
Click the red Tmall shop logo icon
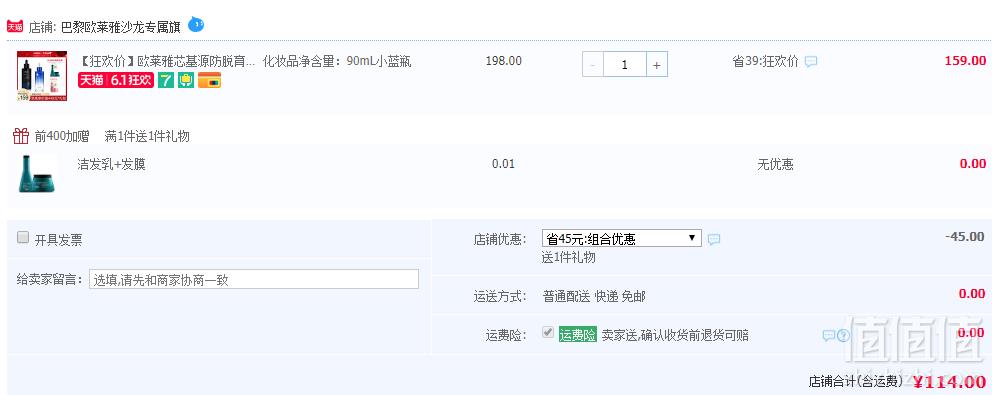click(x=15, y=27)
